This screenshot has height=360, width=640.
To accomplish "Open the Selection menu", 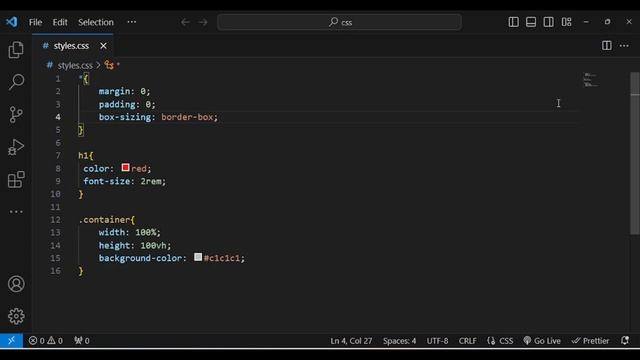I will click(x=96, y=22).
